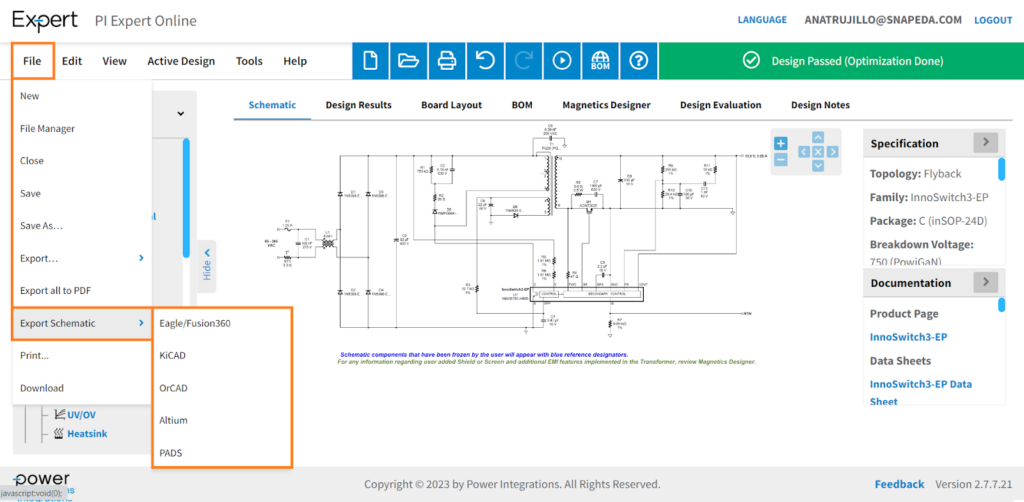The width and height of the screenshot is (1024, 502).
Task: Switch to the Design Notes tab
Action: (820, 104)
